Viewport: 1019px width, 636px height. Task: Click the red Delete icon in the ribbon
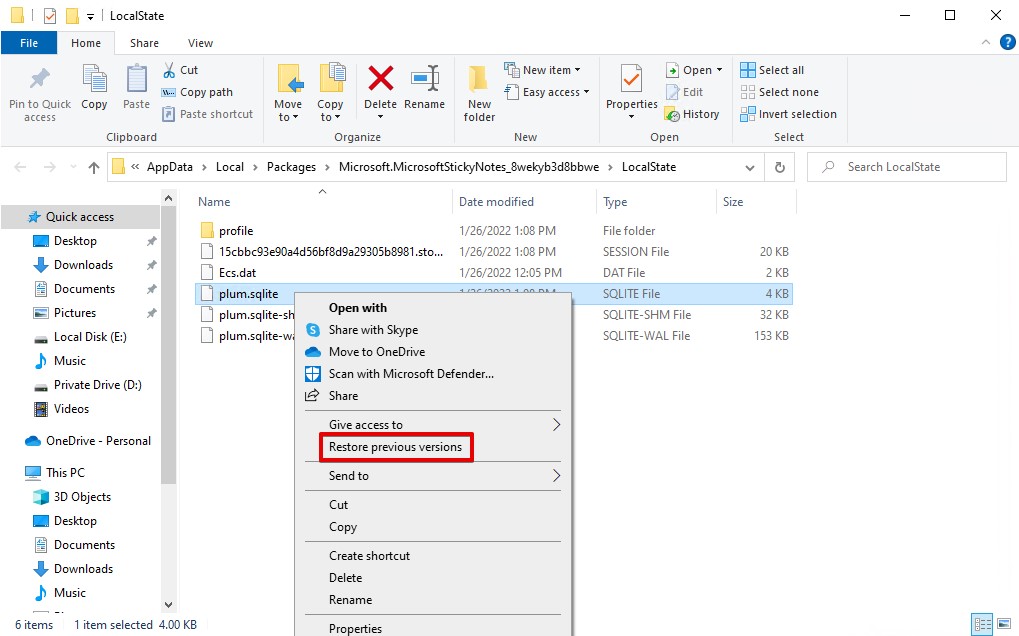point(380,80)
